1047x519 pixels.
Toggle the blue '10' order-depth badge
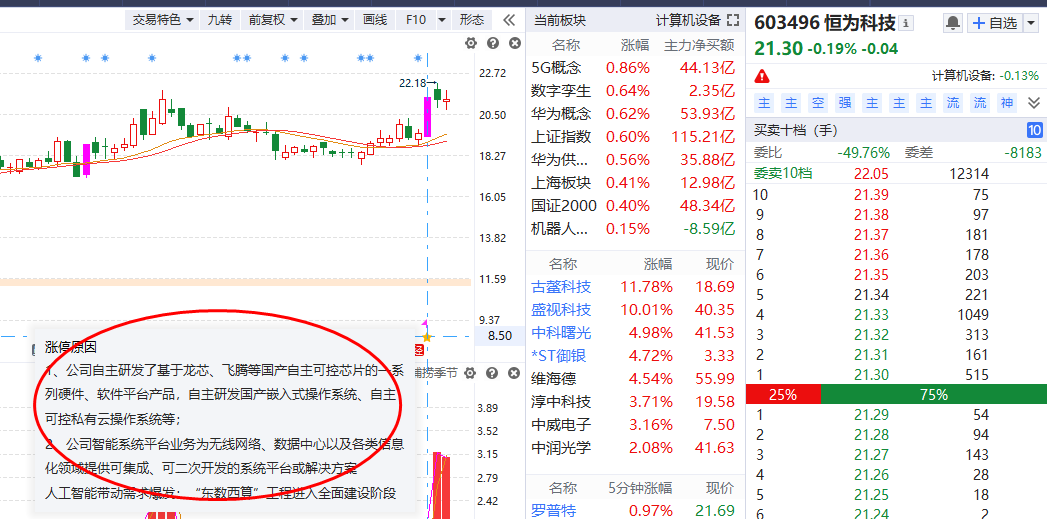point(1034,130)
